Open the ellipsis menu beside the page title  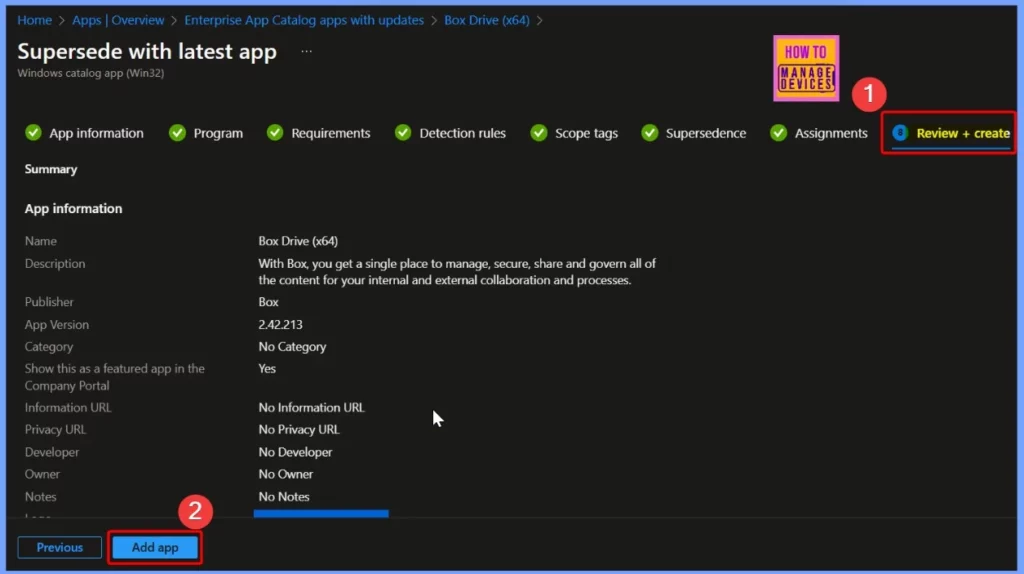pyautogui.click(x=306, y=51)
